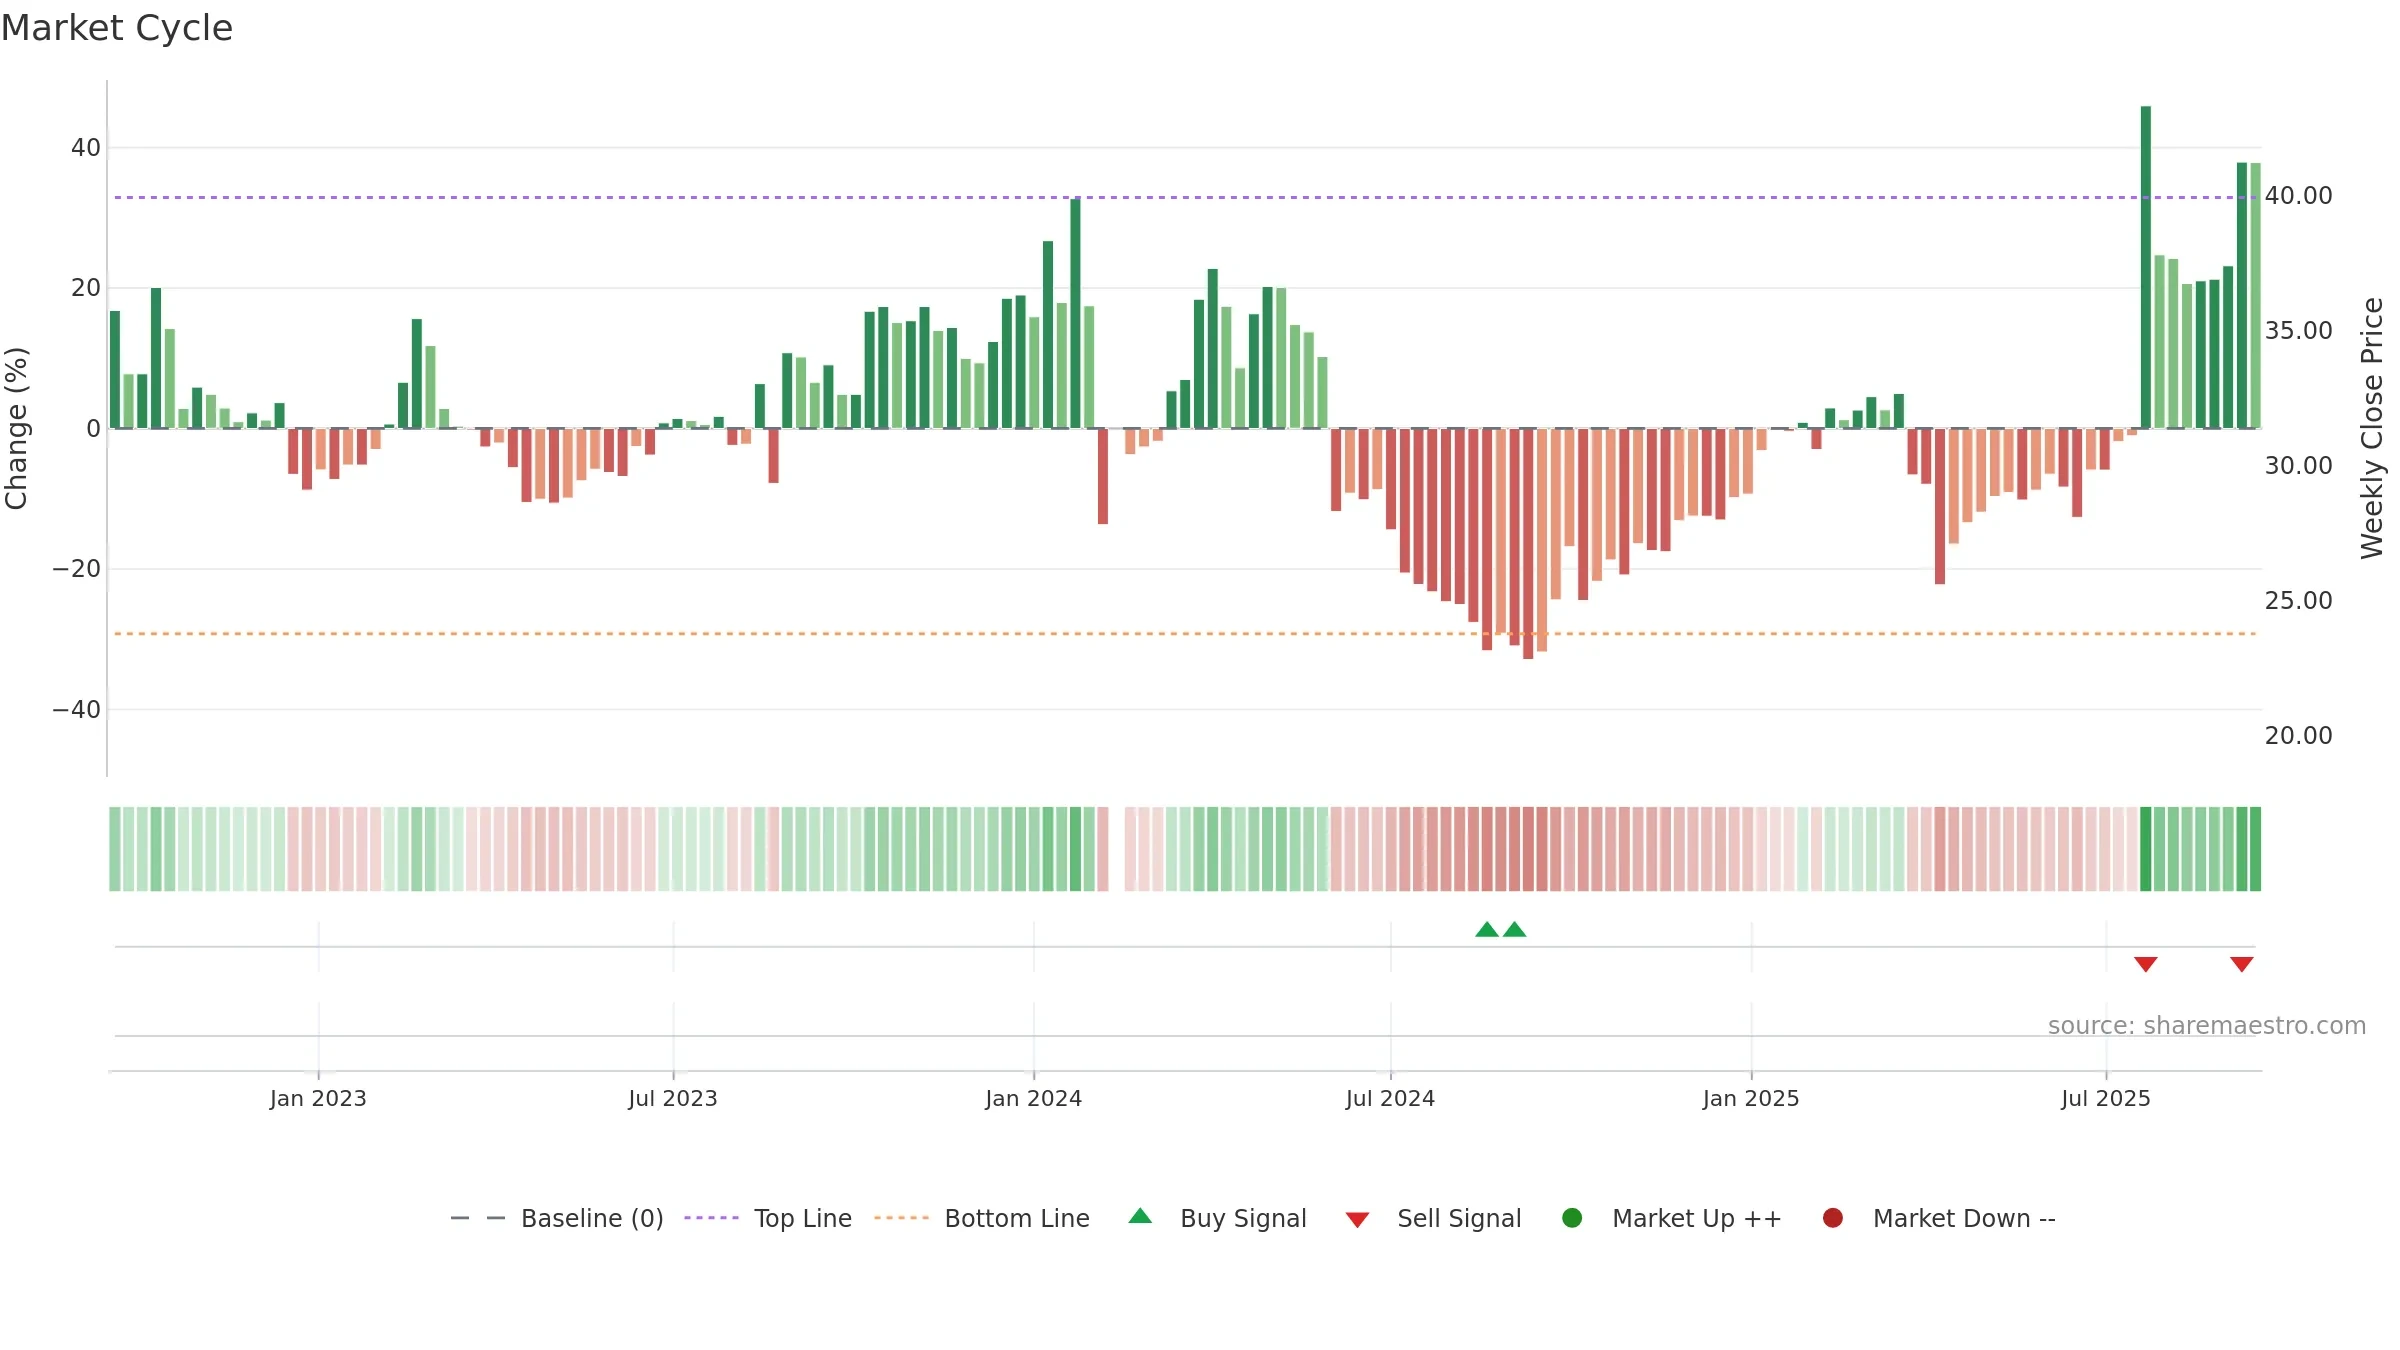Viewport: 2400px width, 1350px height.
Task: Click the 40.00 price axis label
Action: tap(2299, 196)
